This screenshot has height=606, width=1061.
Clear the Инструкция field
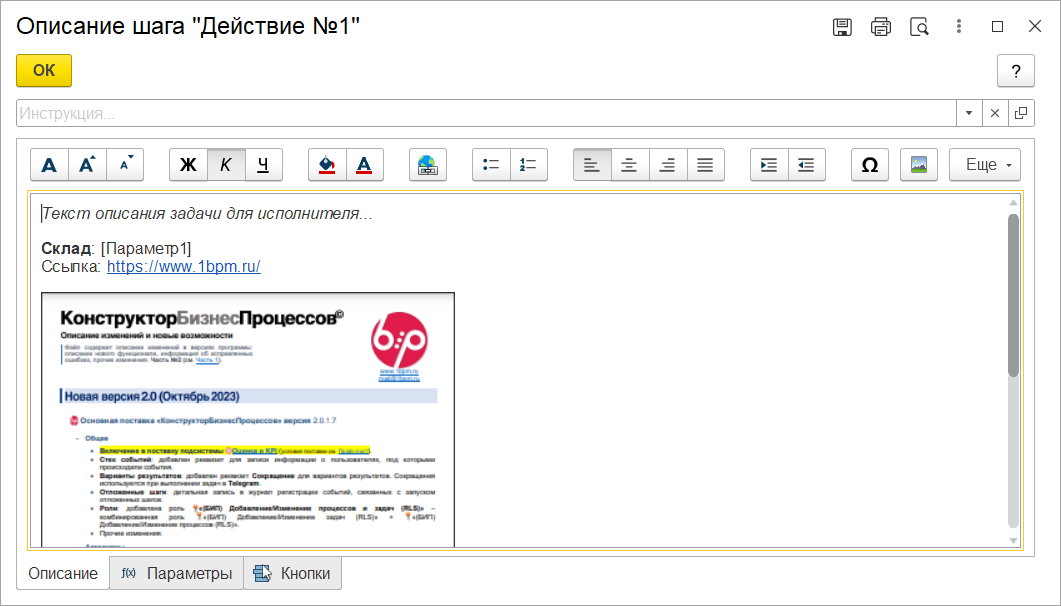pos(995,113)
